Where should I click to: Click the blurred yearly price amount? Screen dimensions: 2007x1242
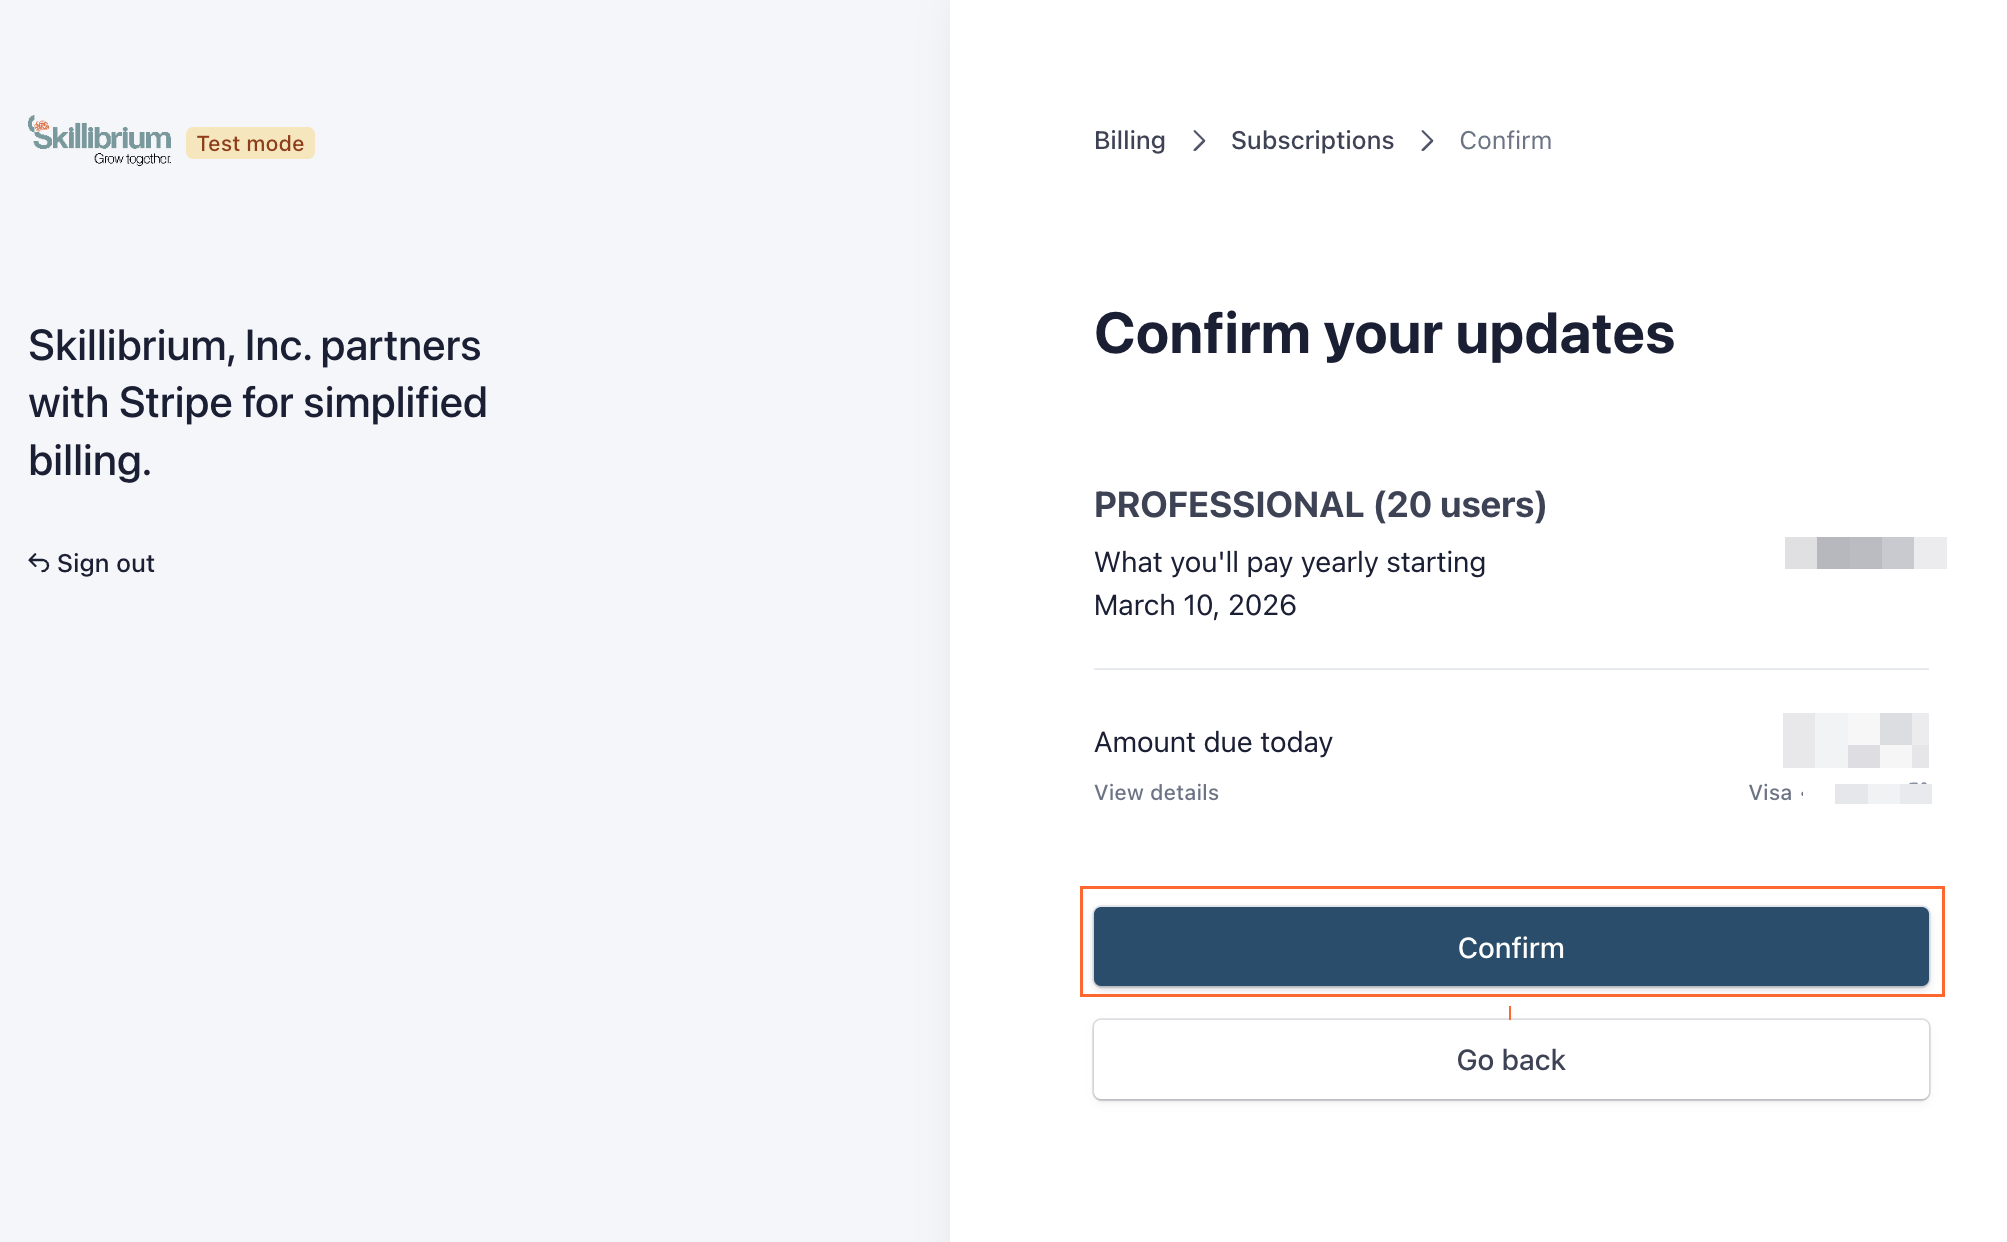click(x=1864, y=553)
